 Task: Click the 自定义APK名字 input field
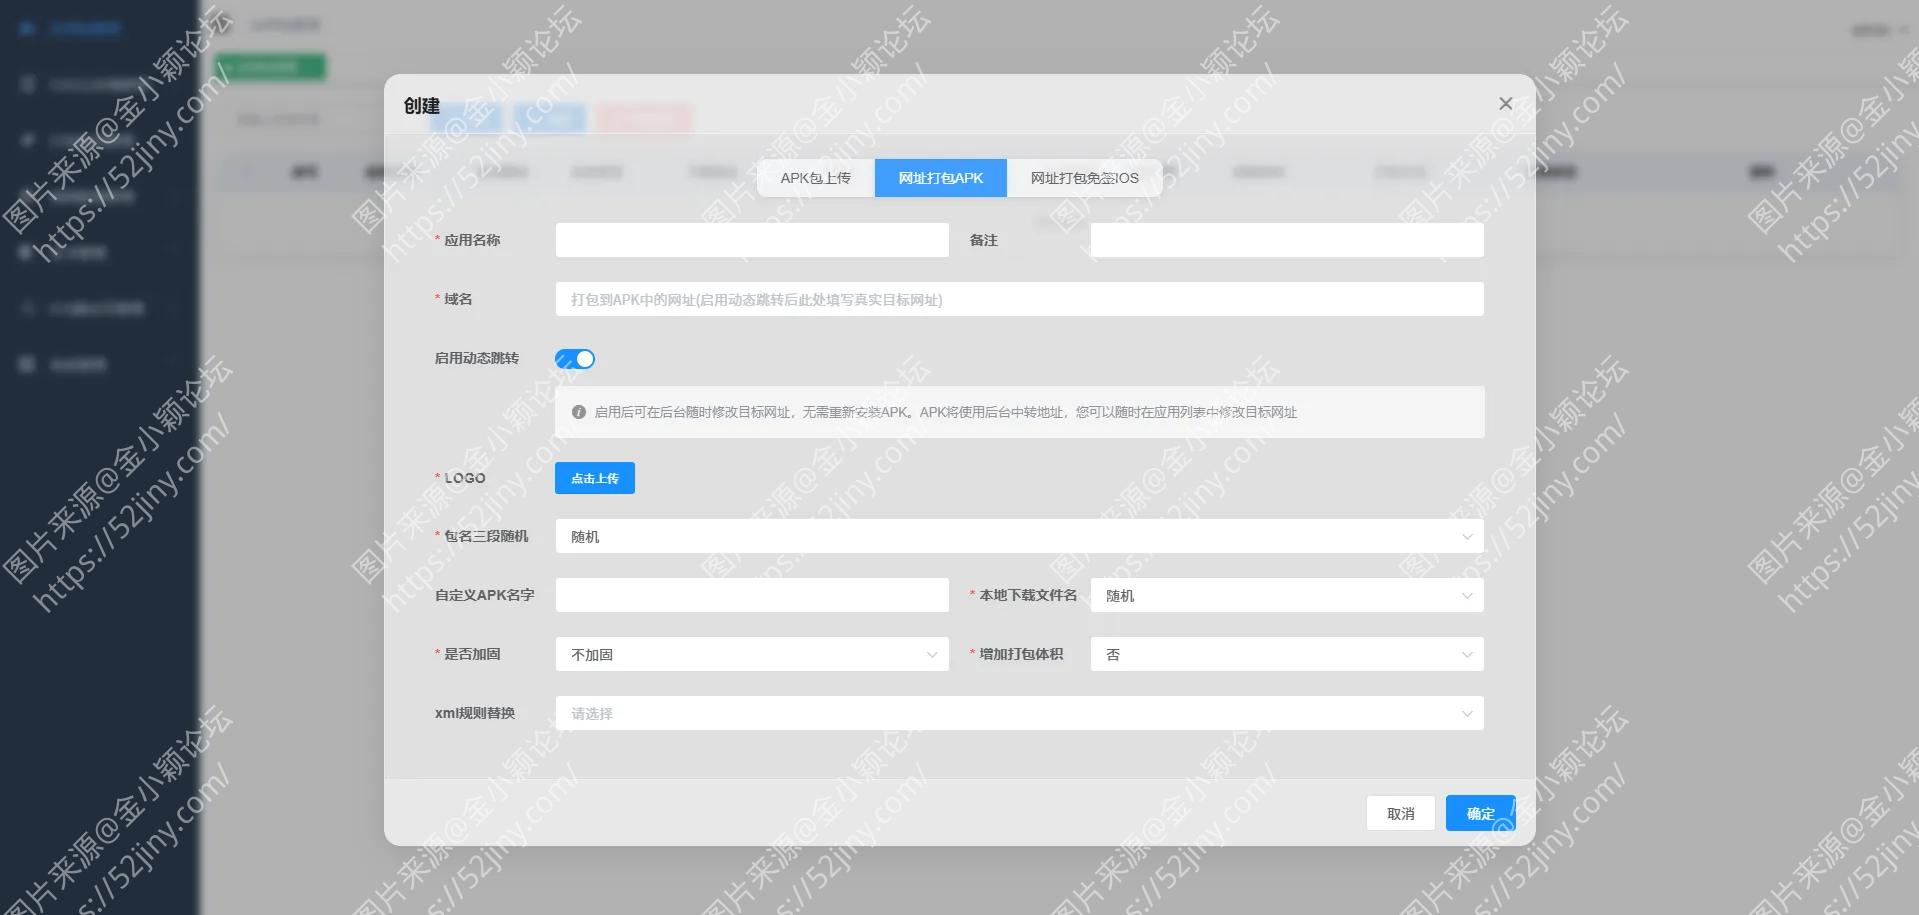751,594
